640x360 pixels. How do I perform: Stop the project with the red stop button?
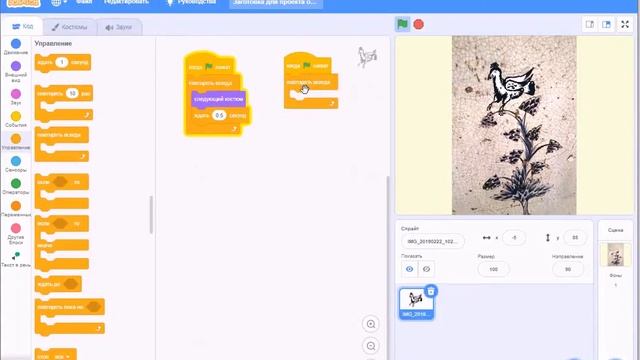coord(418,24)
